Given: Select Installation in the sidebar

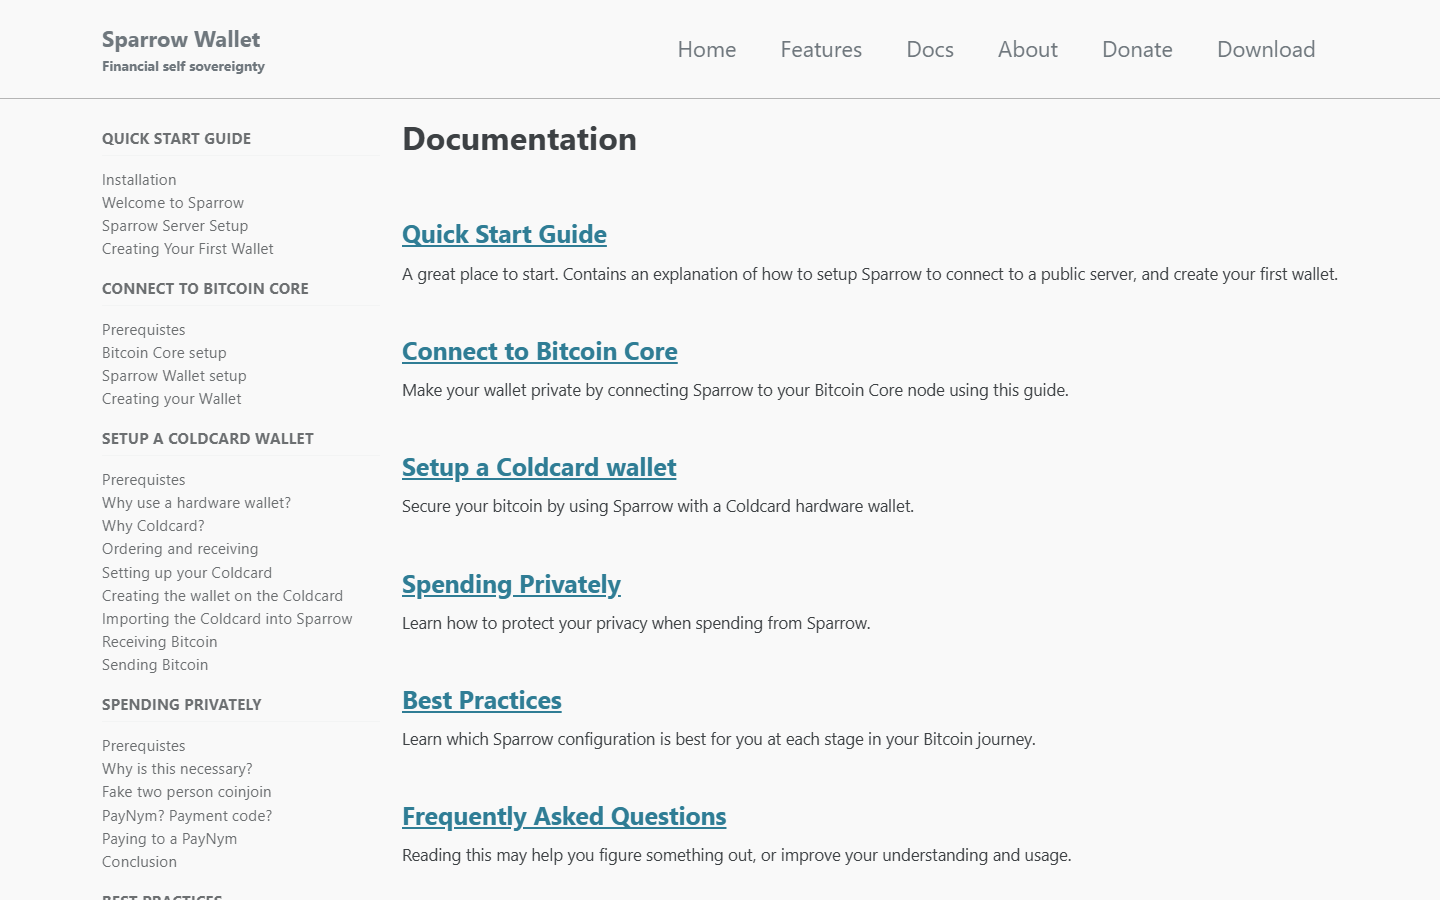Looking at the screenshot, I should (x=139, y=180).
